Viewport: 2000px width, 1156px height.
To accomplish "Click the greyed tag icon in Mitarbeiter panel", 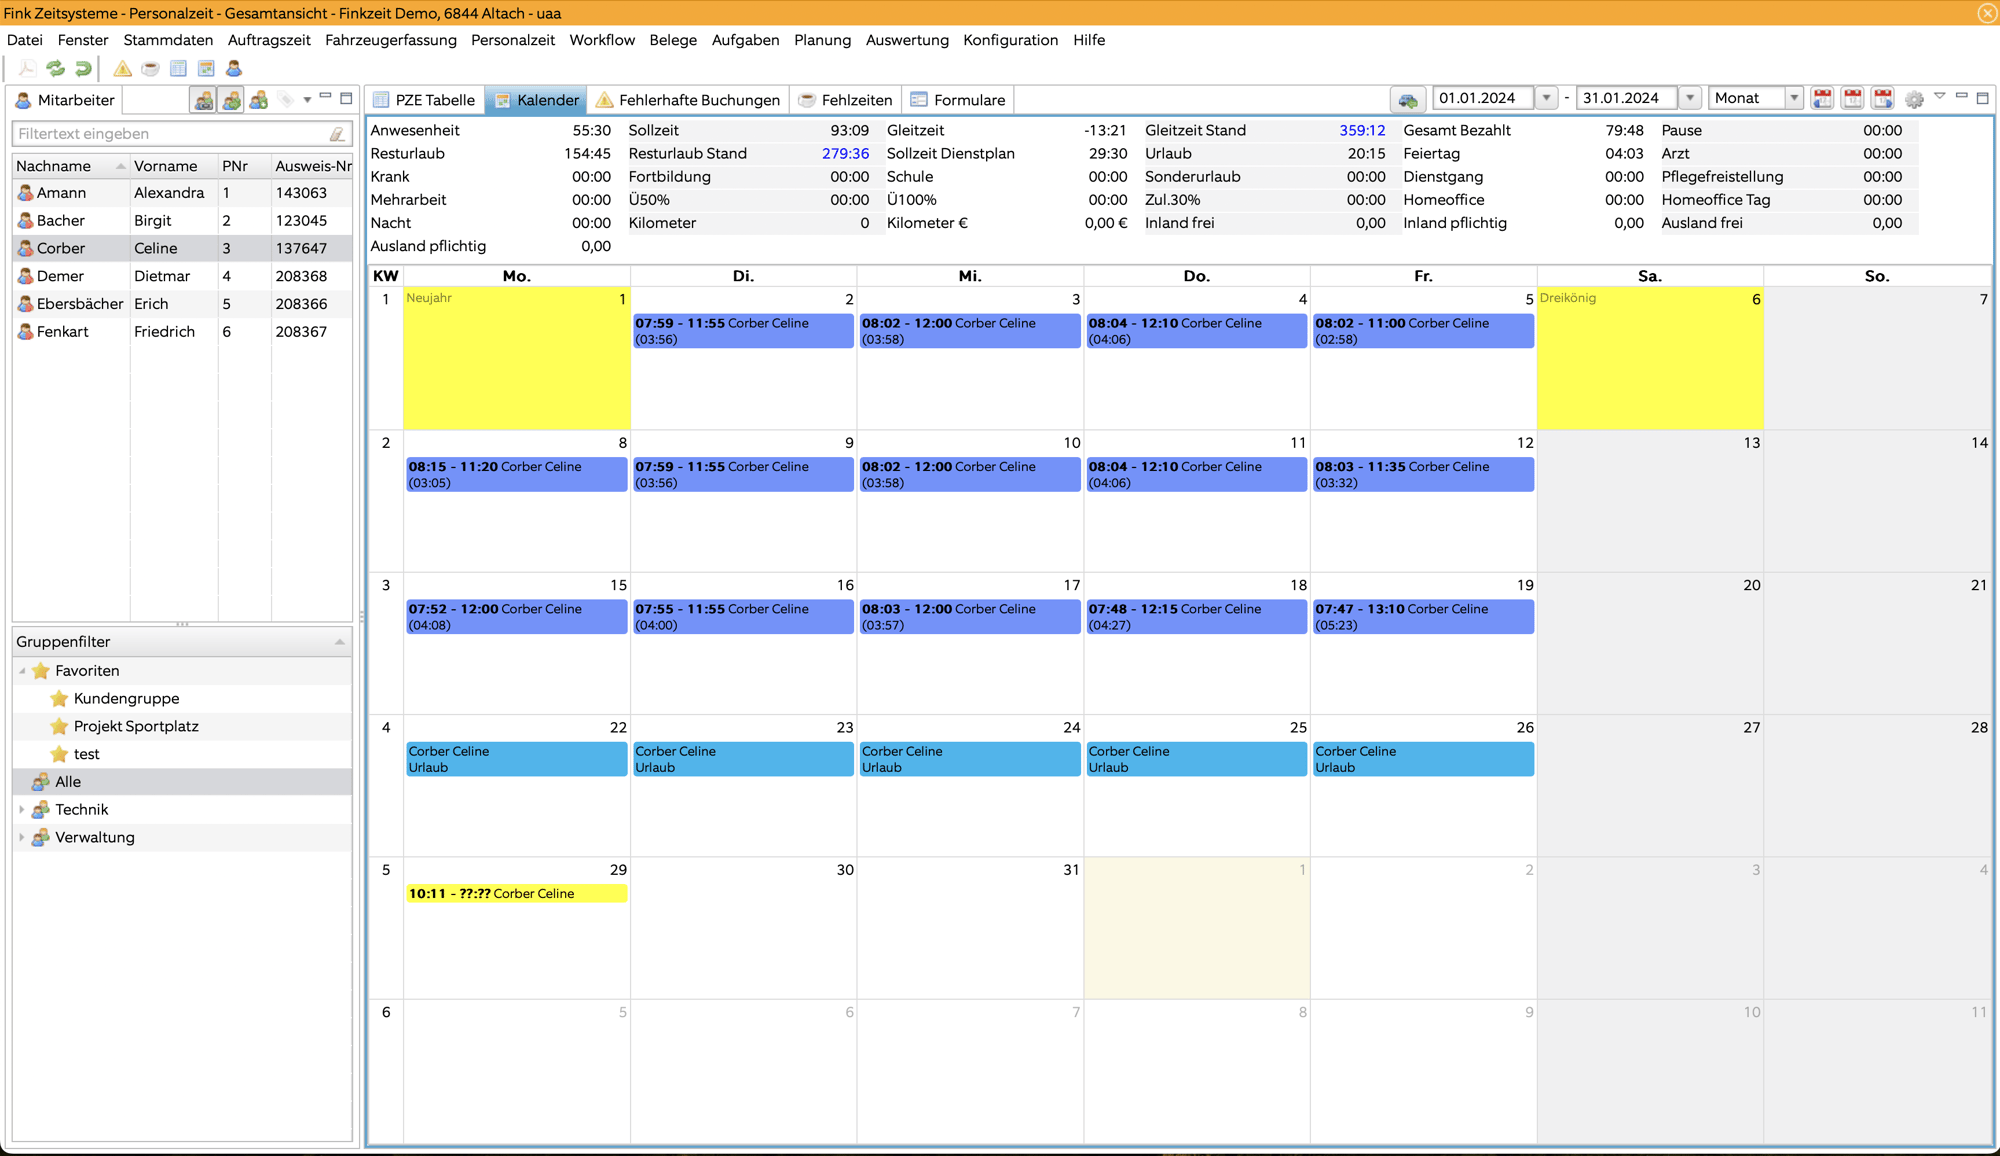I will [x=286, y=100].
